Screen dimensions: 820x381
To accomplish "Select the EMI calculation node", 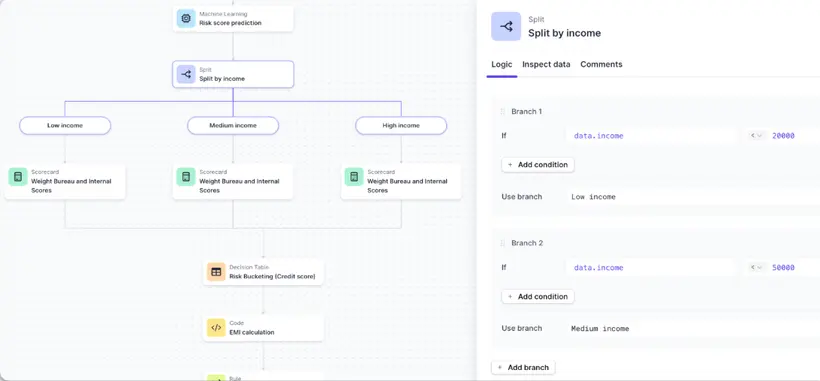I will (x=263, y=328).
